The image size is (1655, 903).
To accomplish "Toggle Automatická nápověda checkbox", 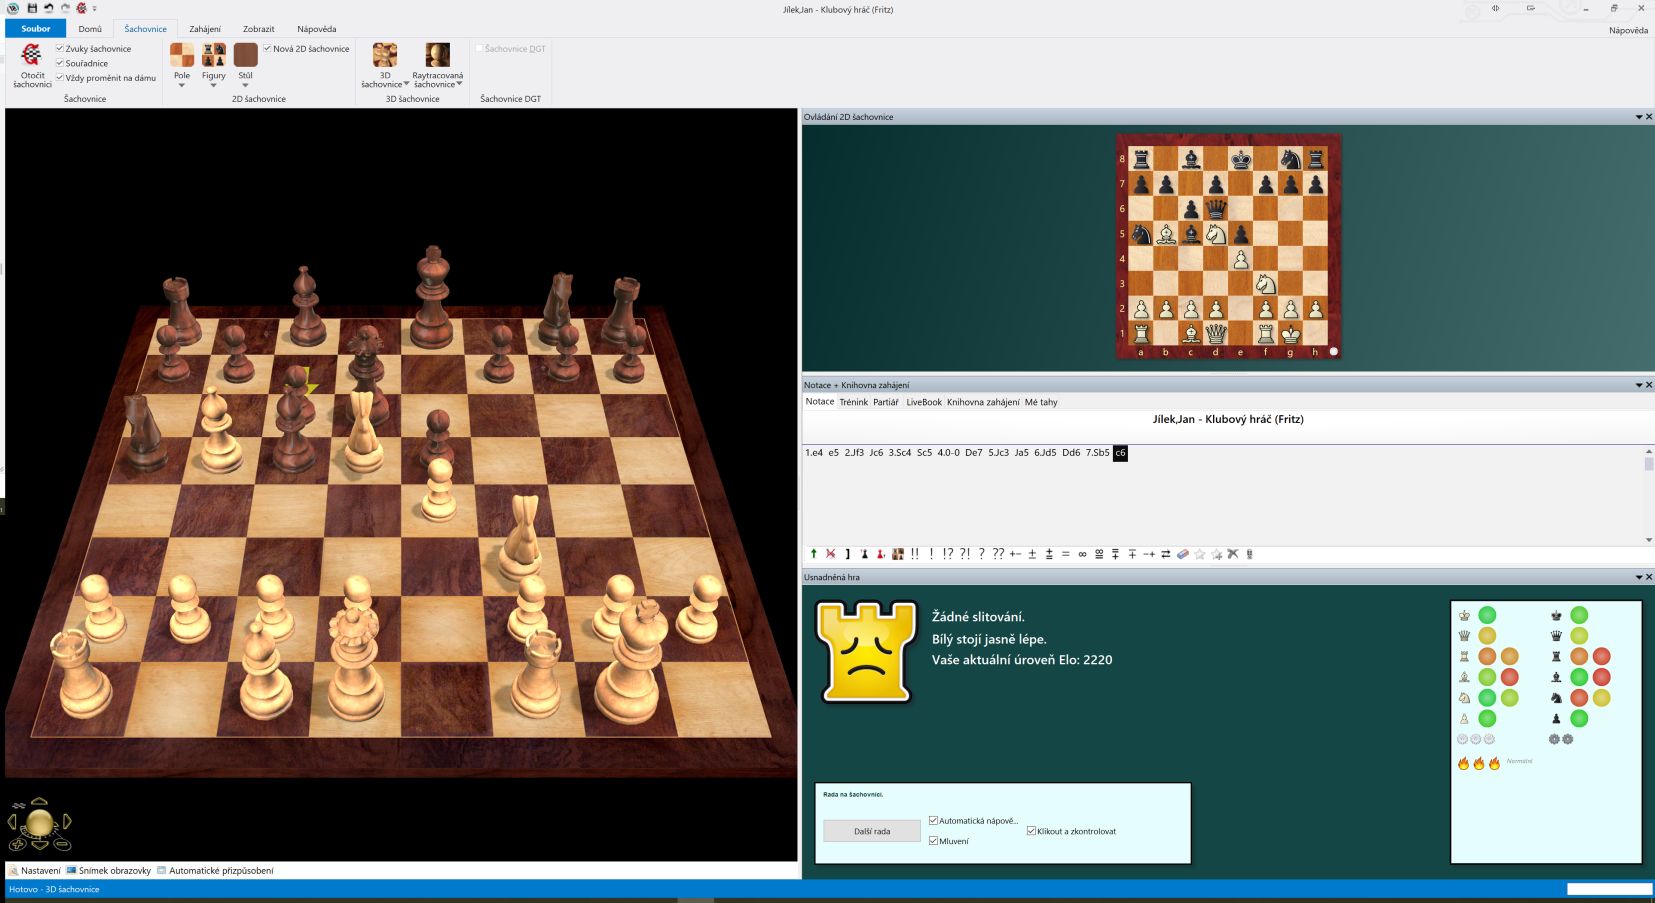I will 934,820.
